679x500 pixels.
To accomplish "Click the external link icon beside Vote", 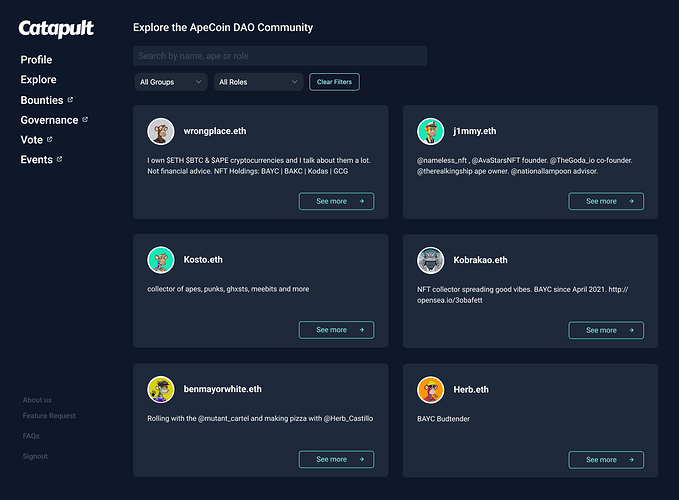I will [49, 139].
